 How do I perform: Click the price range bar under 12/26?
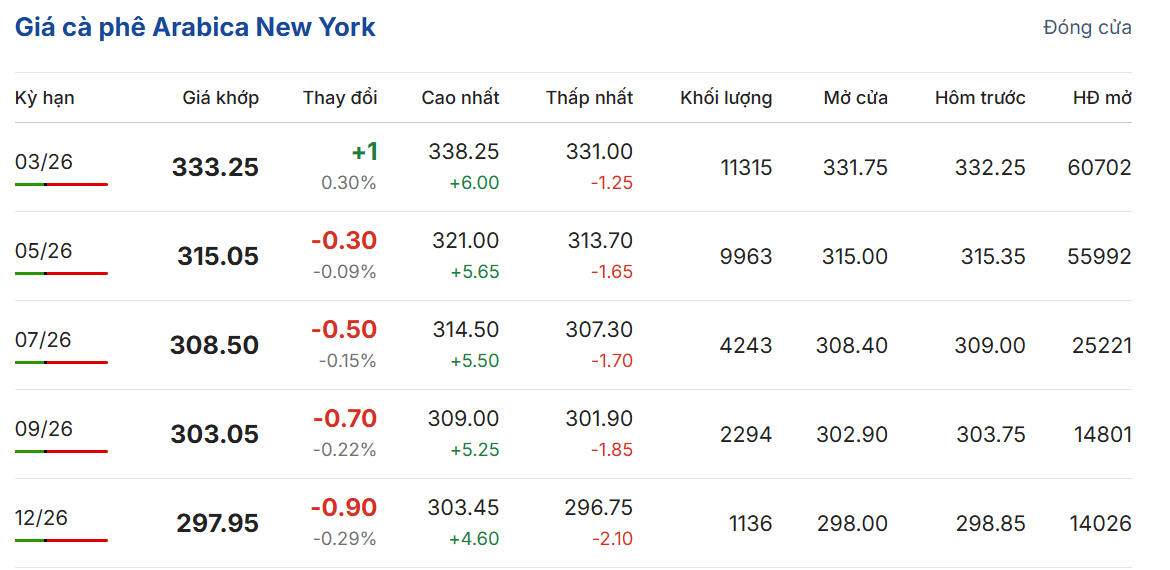click(61, 540)
